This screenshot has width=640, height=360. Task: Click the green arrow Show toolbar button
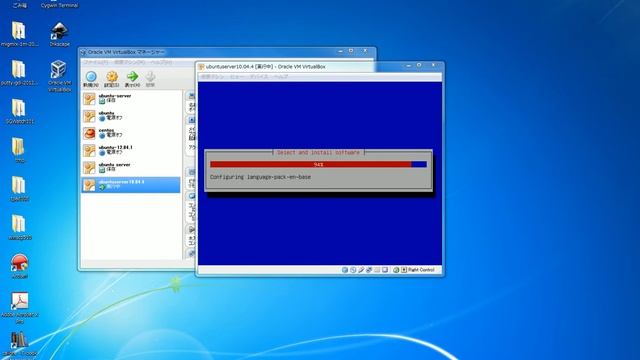(132, 79)
